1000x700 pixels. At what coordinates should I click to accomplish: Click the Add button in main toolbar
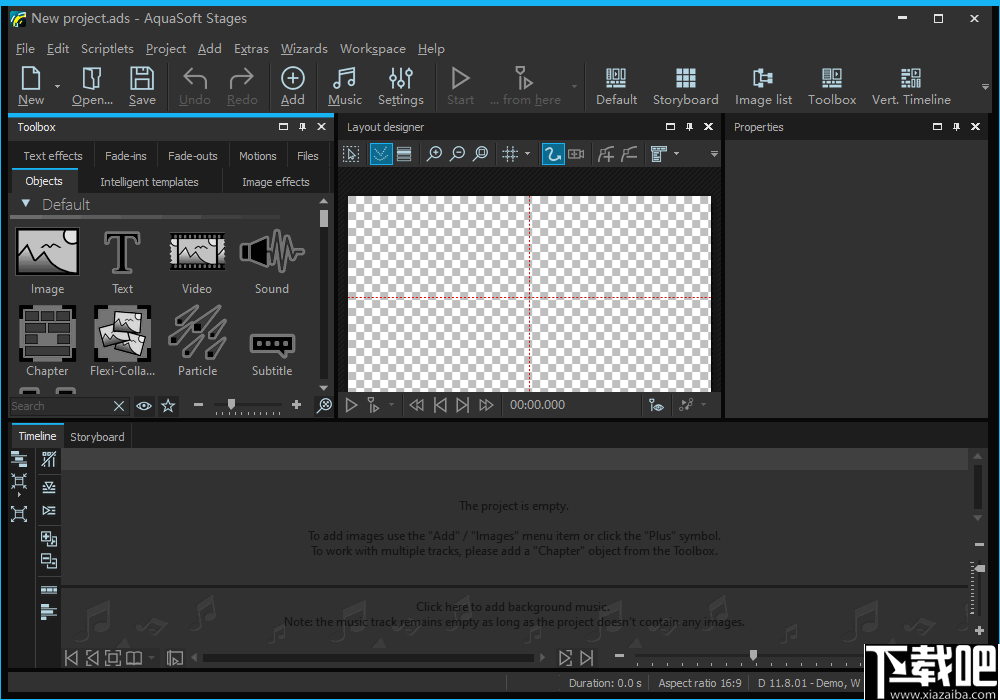point(292,86)
